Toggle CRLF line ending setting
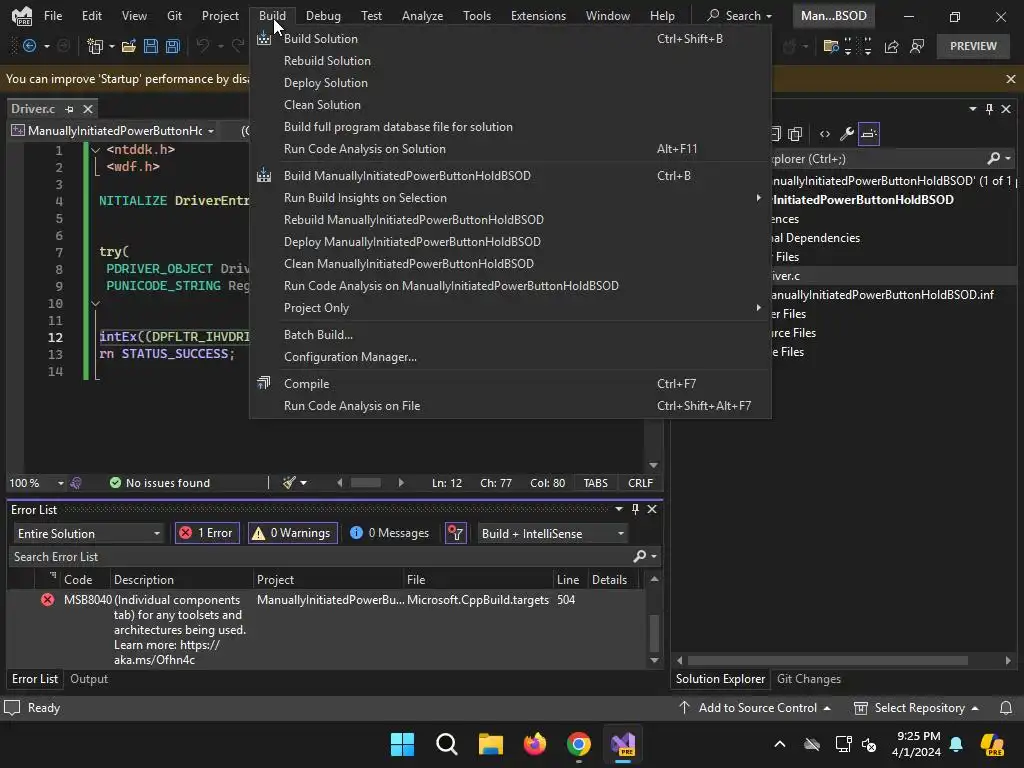Image resolution: width=1024 pixels, height=768 pixels. [x=640, y=483]
